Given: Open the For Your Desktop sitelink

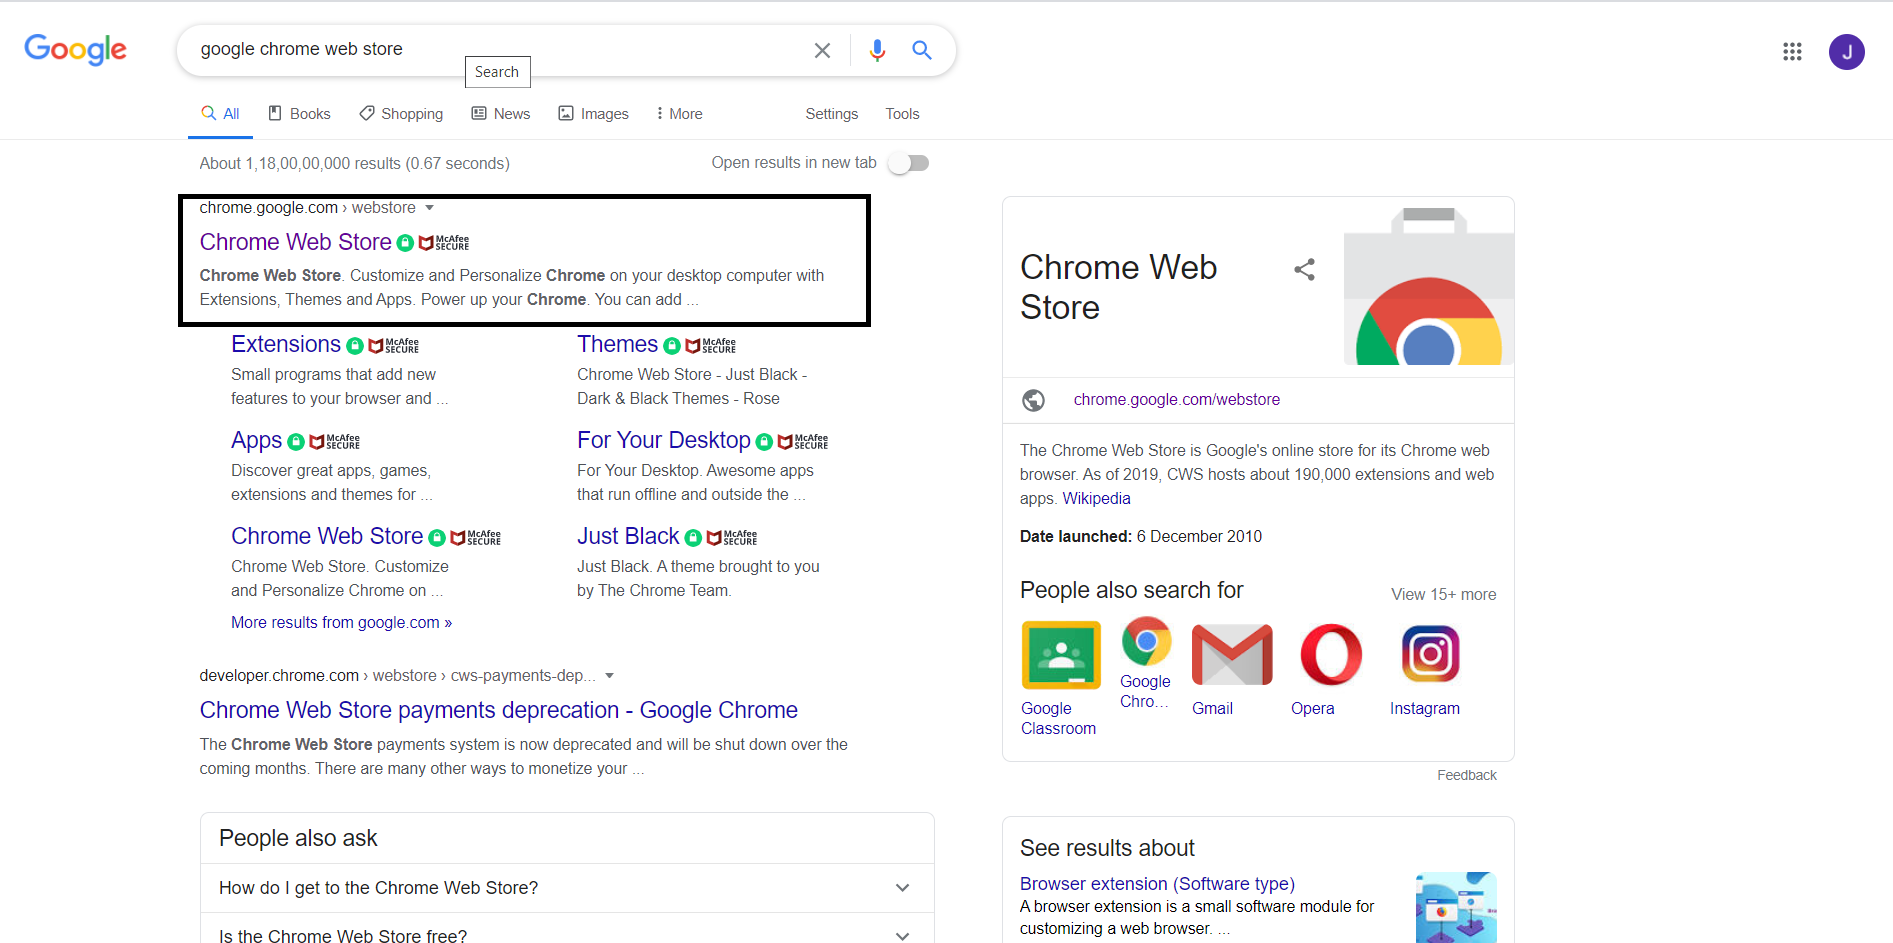Looking at the screenshot, I should tap(664, 440).
